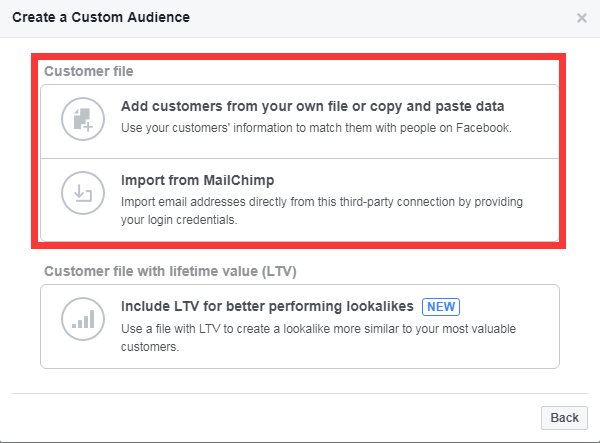The height and width of the screenshot is (443, 600).
Task: Choose the Import from MailChimp heading
Action: [x=197, y=180]
